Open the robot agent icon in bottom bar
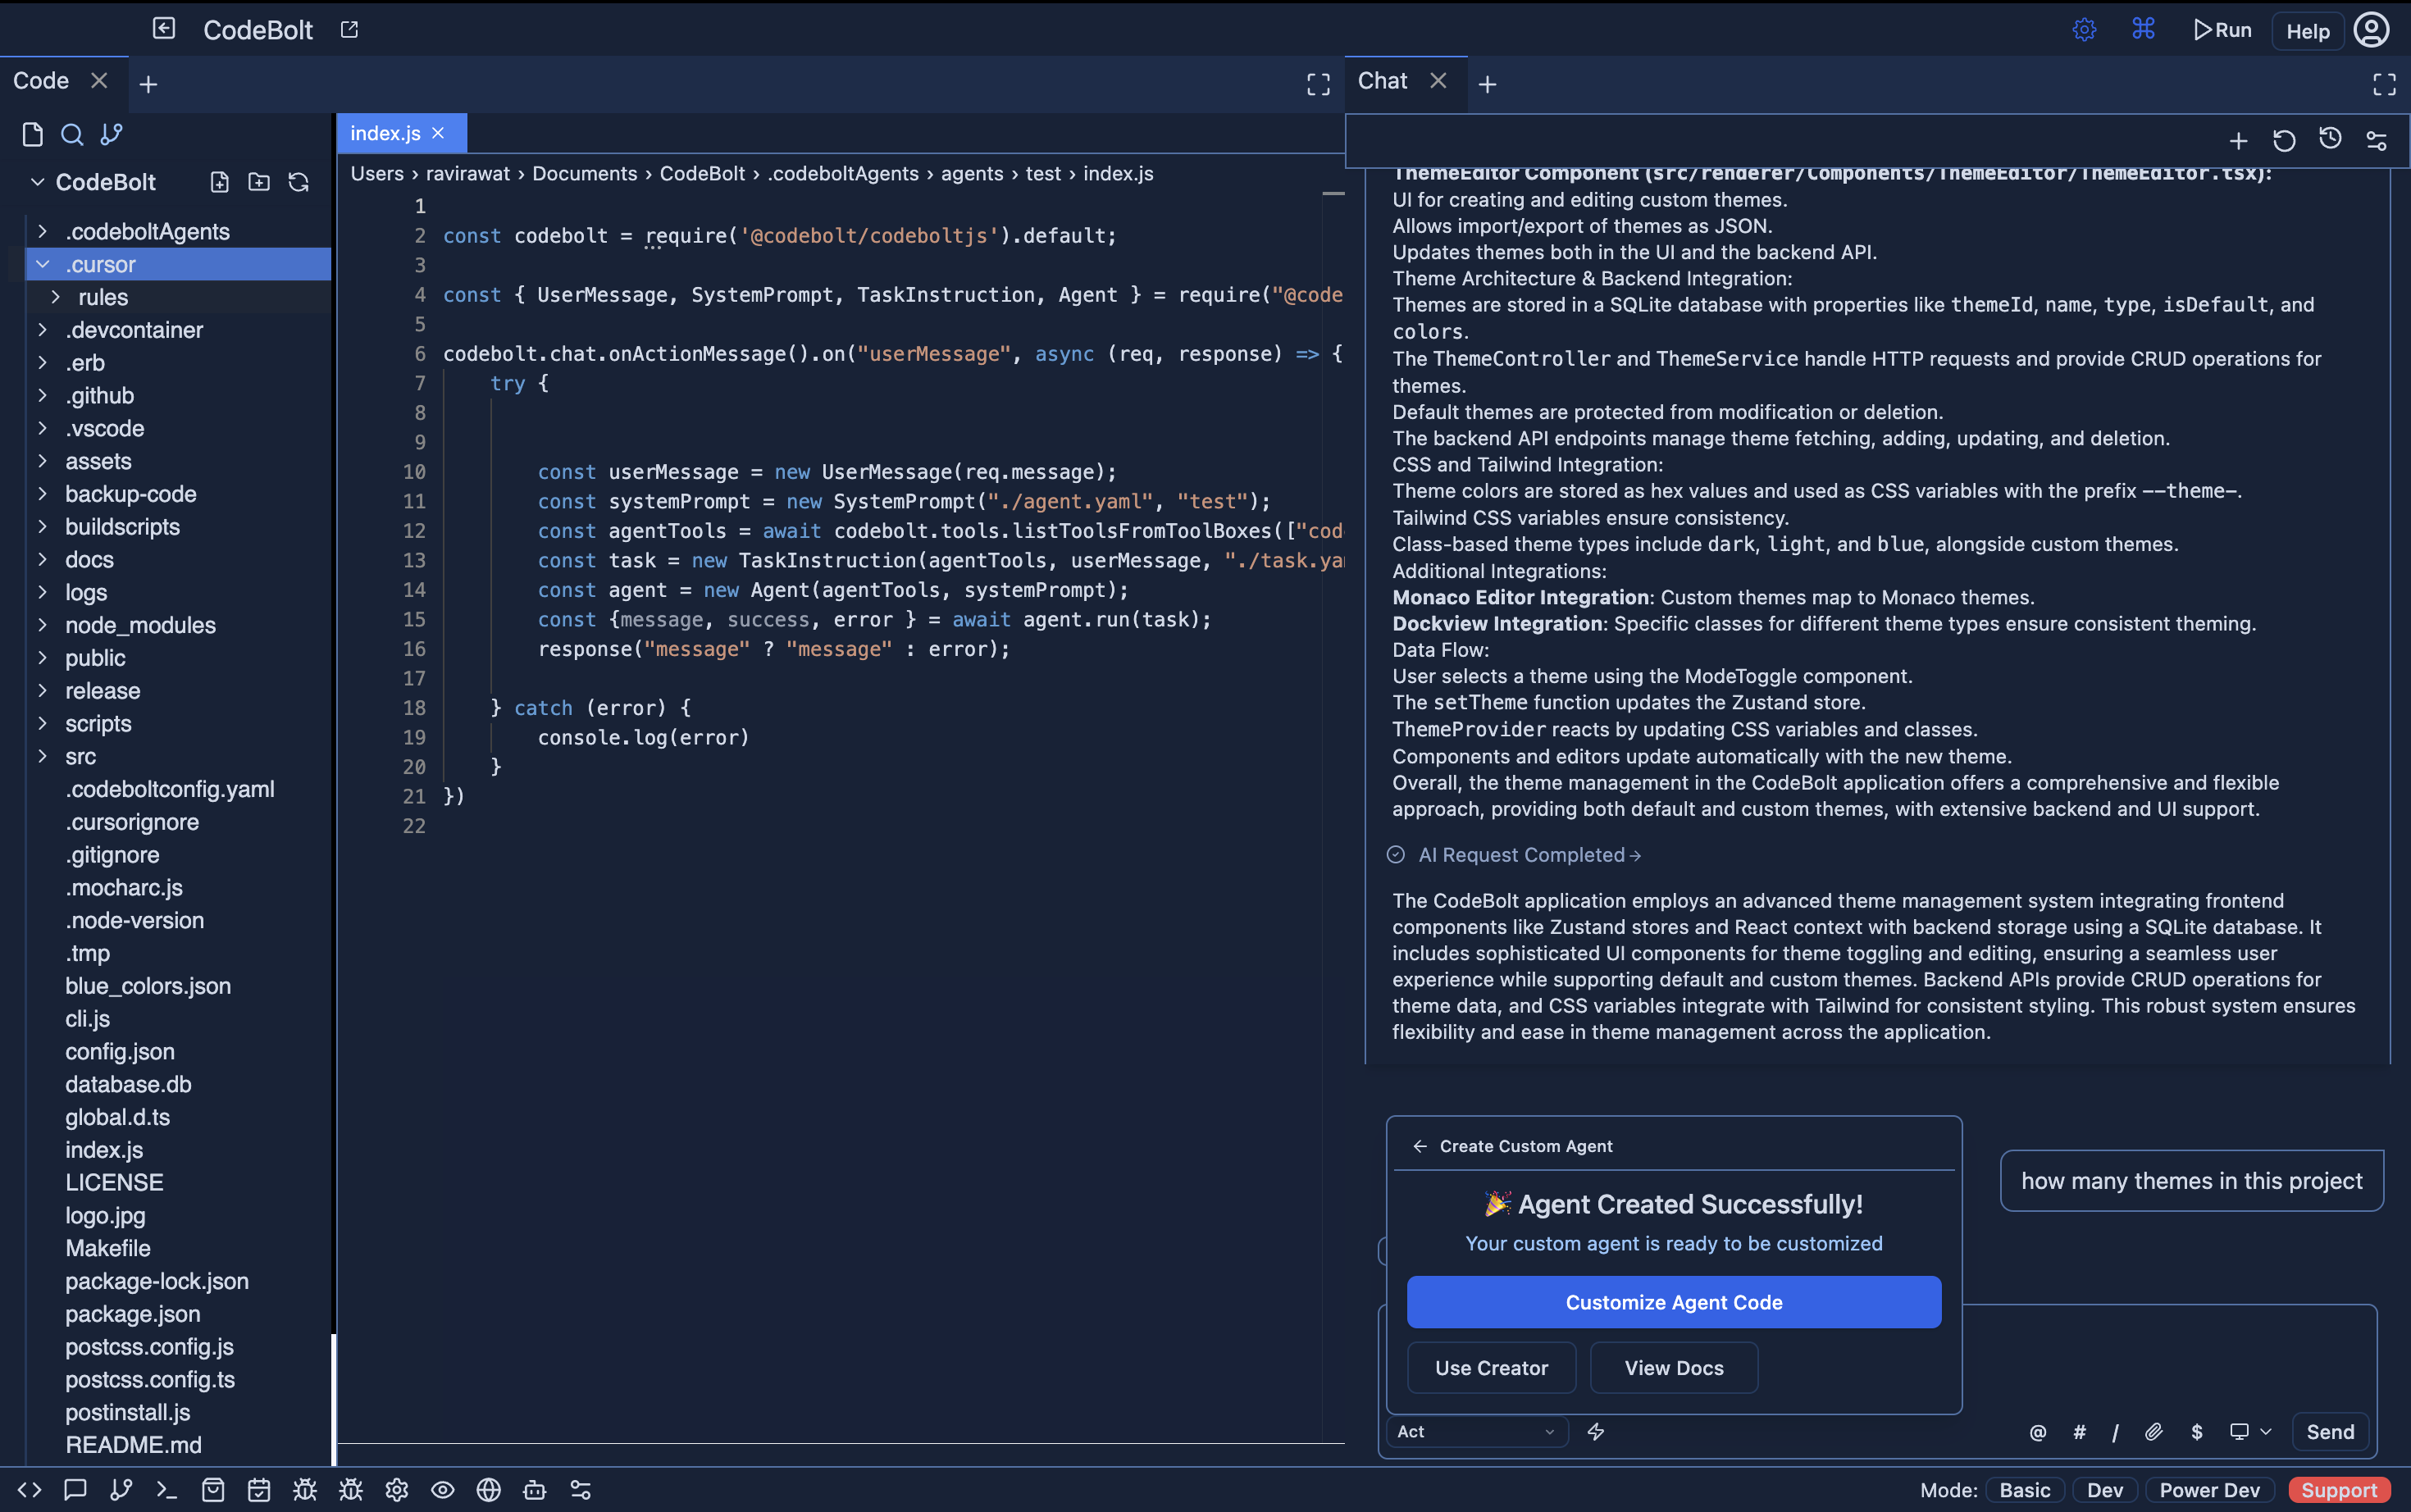The image size is (2411, 1512). tap(535, 1490)
